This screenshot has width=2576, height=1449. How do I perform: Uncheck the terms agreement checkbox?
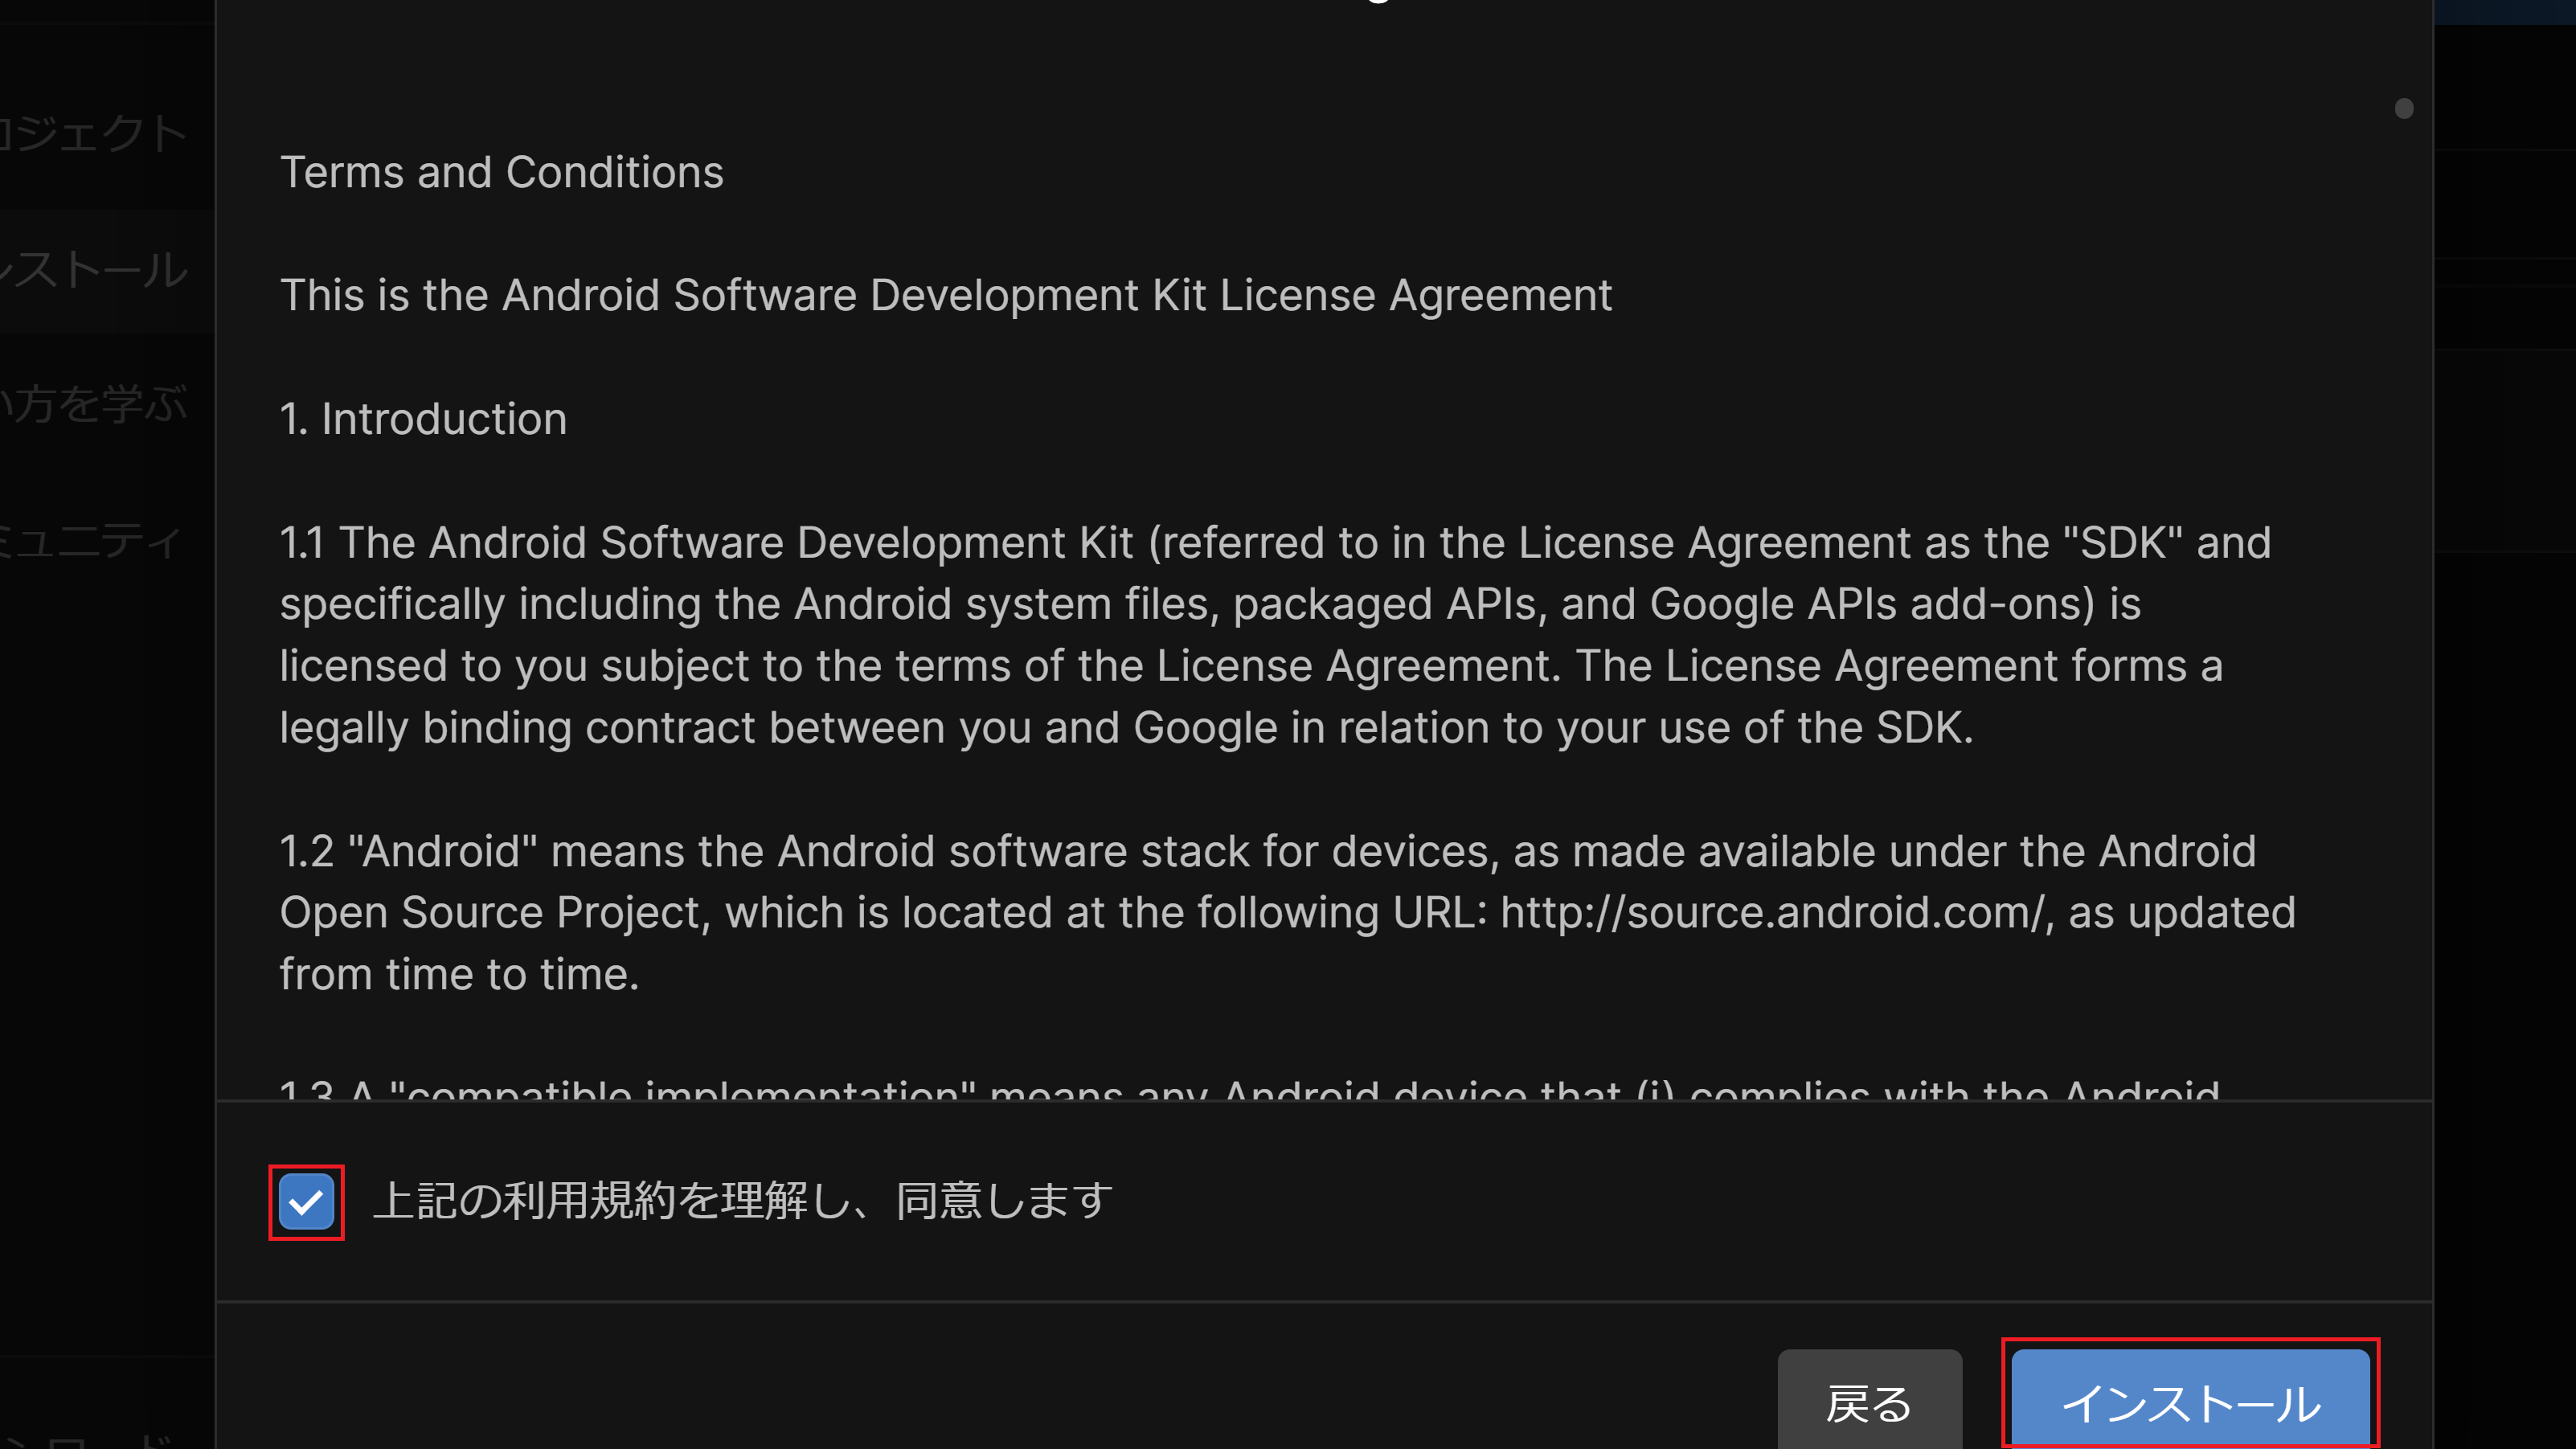(x=306, y=1202)
